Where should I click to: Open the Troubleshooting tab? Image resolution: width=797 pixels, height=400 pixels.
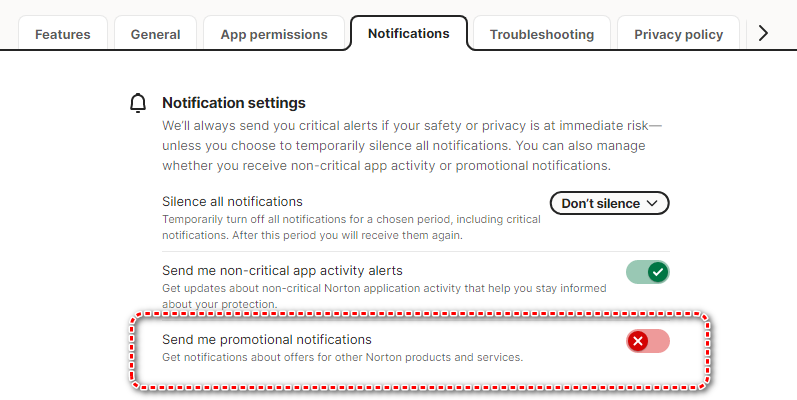pyautogui.click(x=541, y=34)
